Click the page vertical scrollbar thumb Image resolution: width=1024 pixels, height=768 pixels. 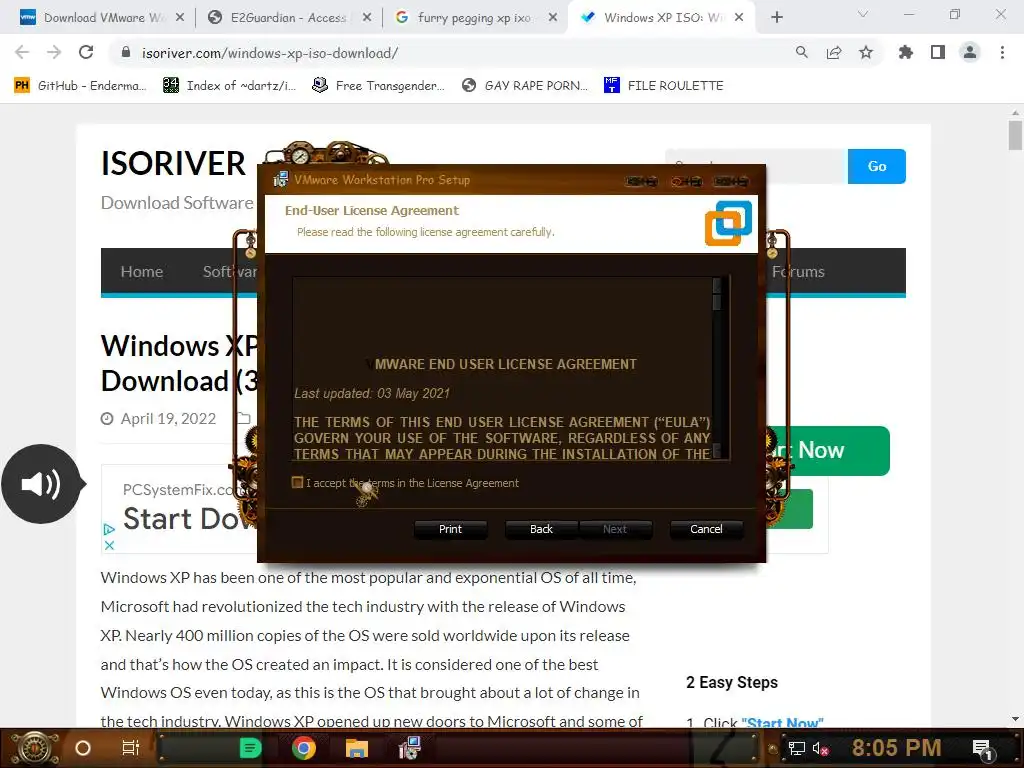pyautogui.click(x=1015, y=135)
